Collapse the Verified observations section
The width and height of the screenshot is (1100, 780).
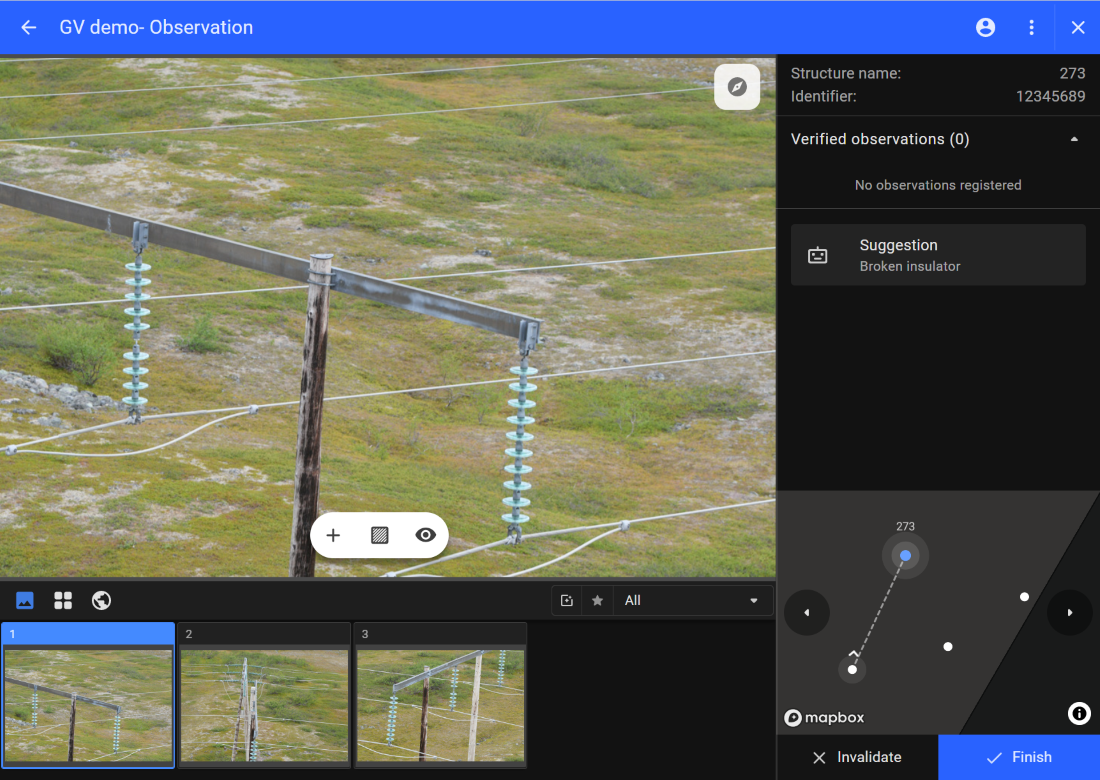click(x=1074, y=139)
